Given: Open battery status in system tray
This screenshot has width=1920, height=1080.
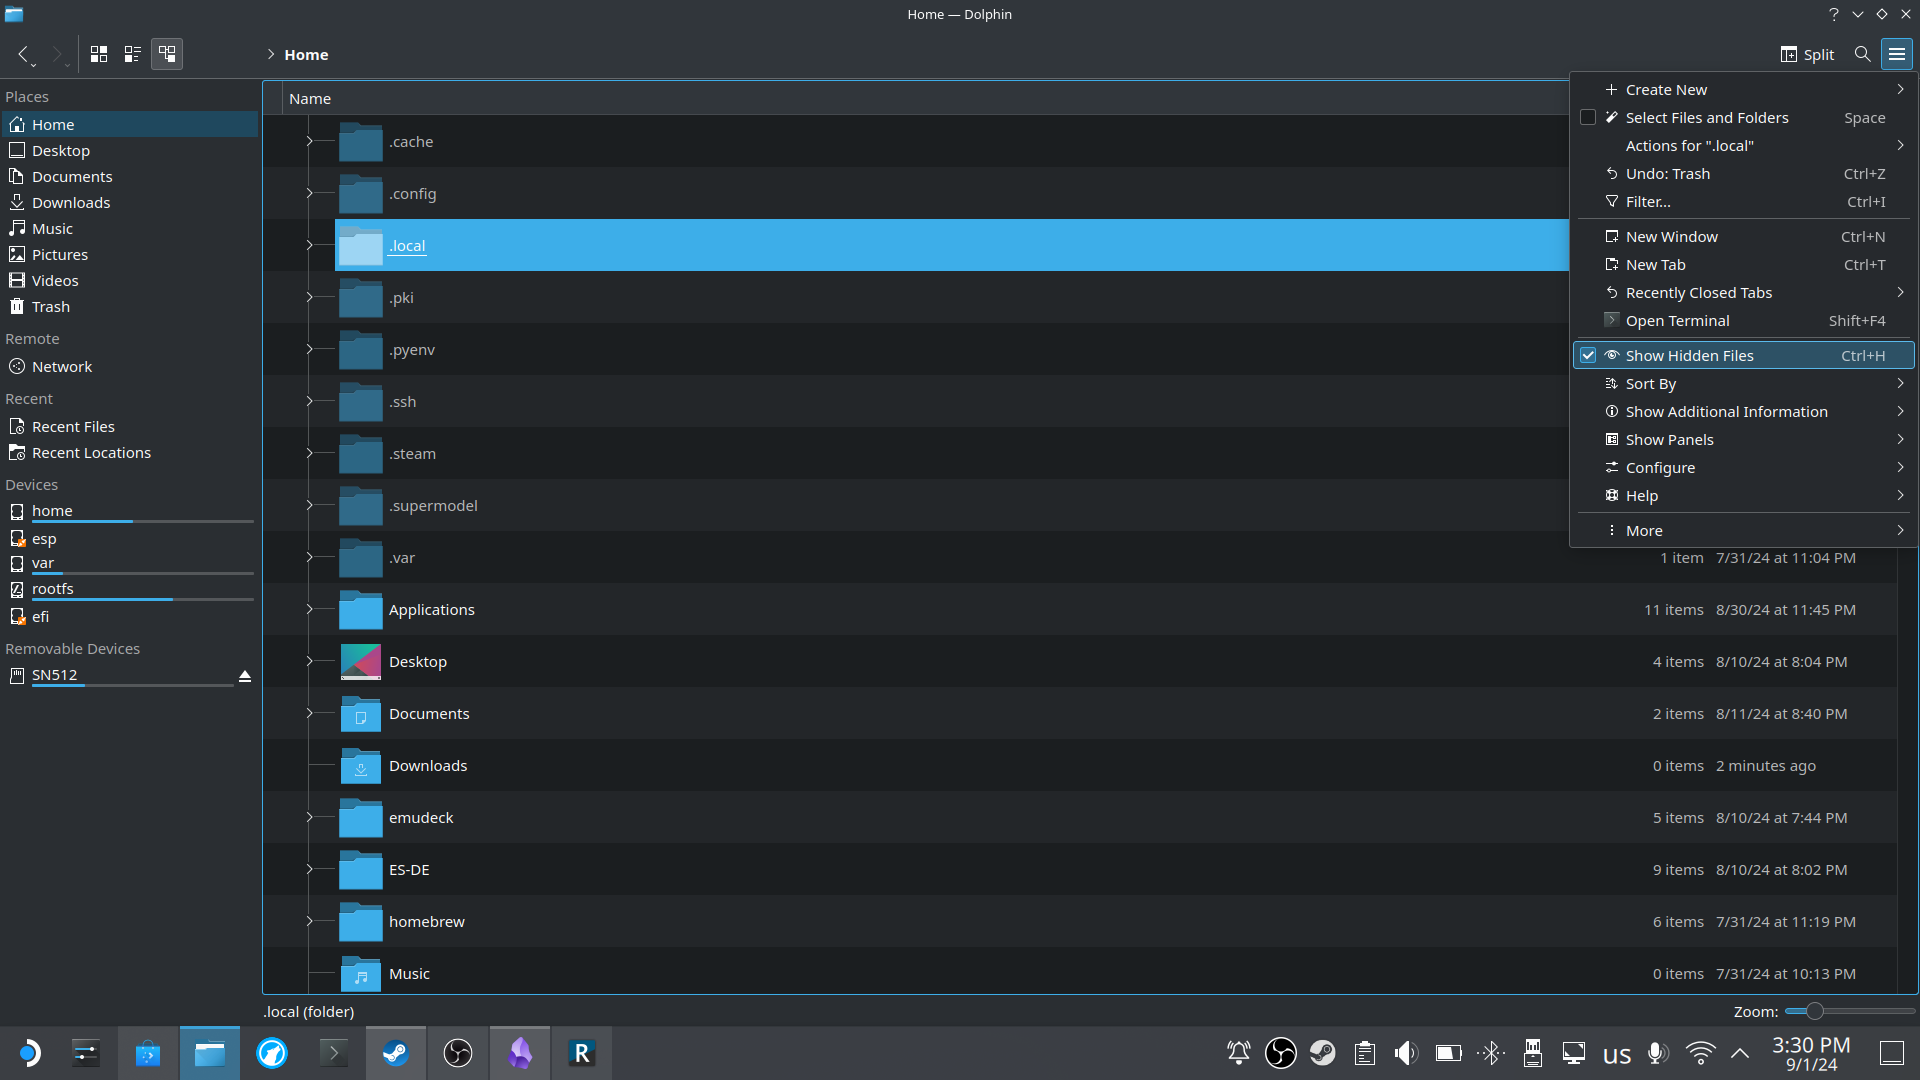Looking at the screenshot, I should click(1448, 1053).
